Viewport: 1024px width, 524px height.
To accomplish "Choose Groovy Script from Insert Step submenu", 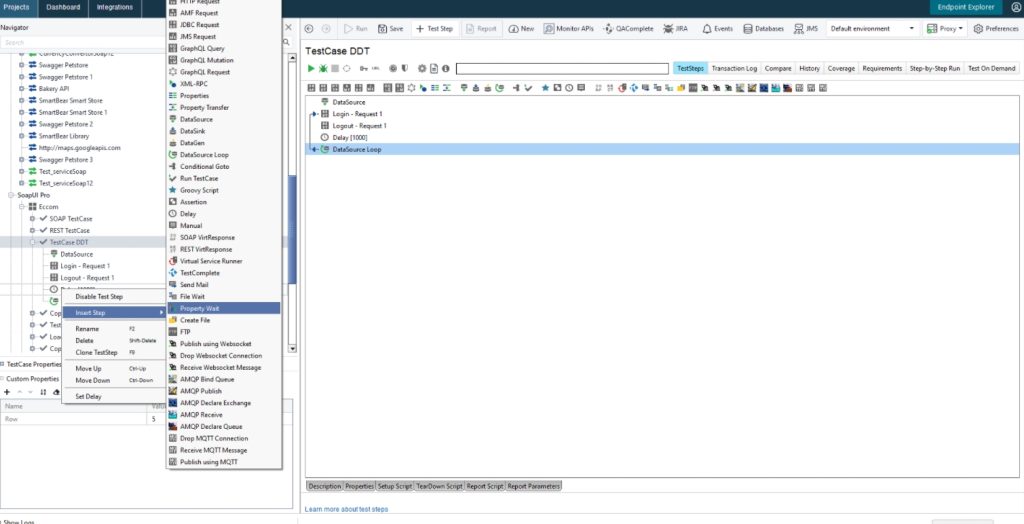I will click(x=224, y=190).
